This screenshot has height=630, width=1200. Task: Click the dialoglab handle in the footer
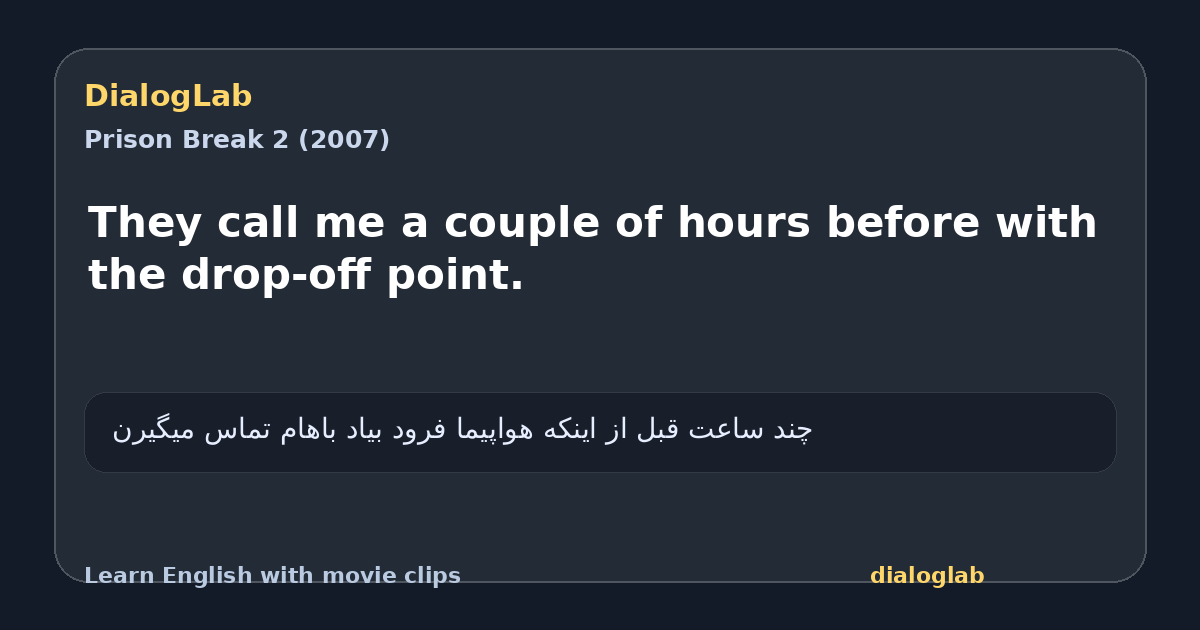pos(927,576)
